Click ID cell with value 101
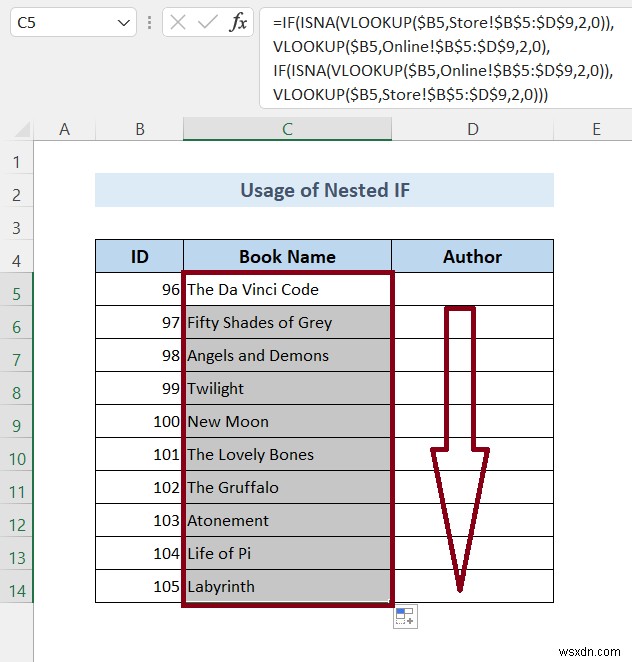Viewport: 632px width, 662px height. [139, 454]
